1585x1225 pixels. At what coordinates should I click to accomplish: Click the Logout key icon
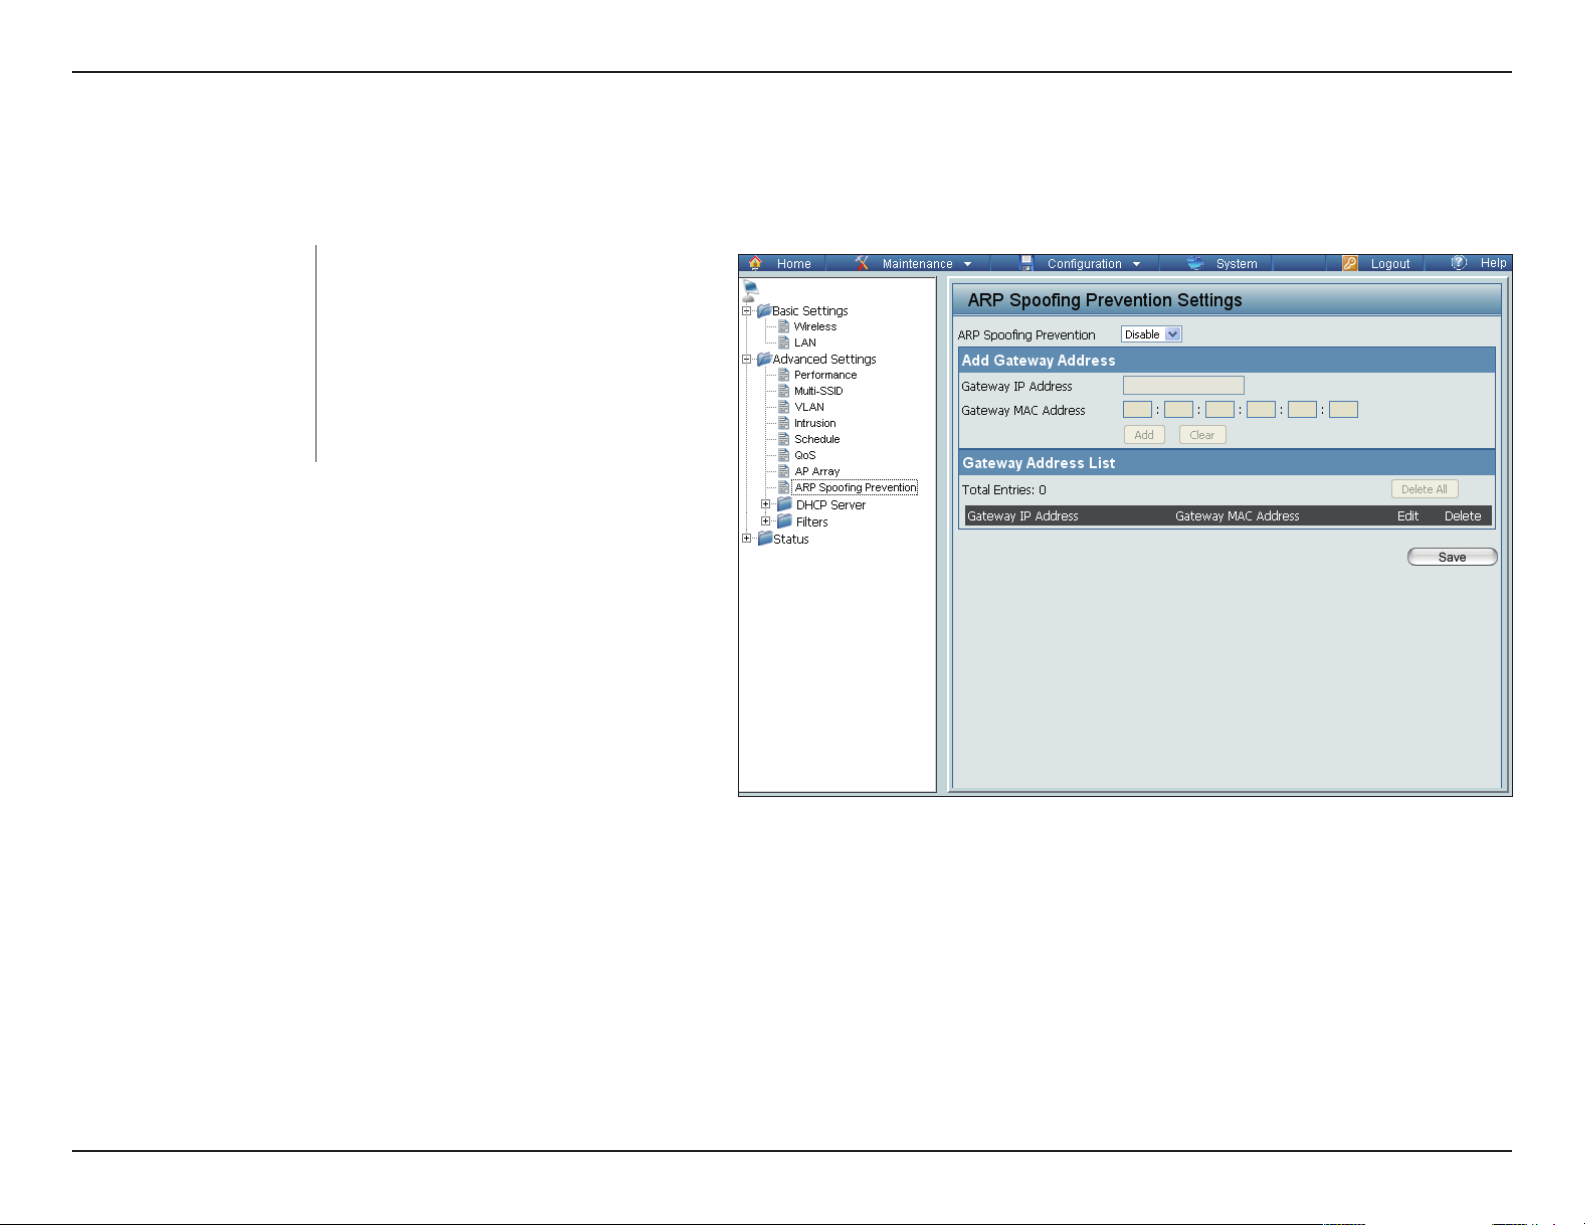pos(1350,263)
